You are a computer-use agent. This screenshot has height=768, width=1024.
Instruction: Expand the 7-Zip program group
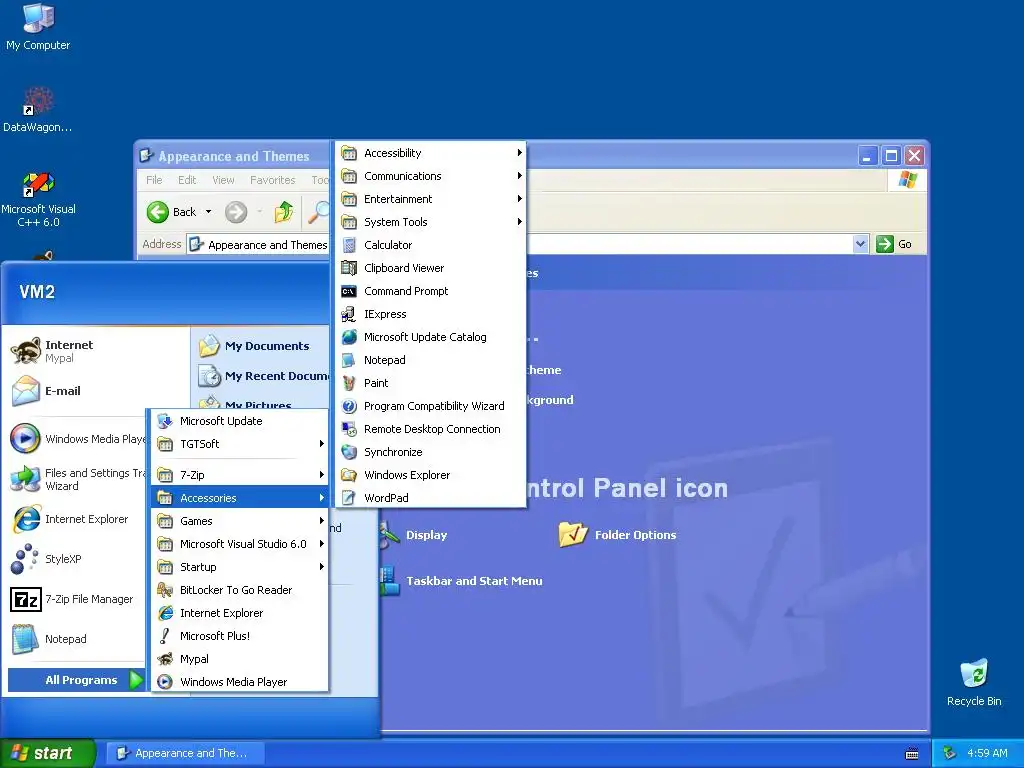239,475
